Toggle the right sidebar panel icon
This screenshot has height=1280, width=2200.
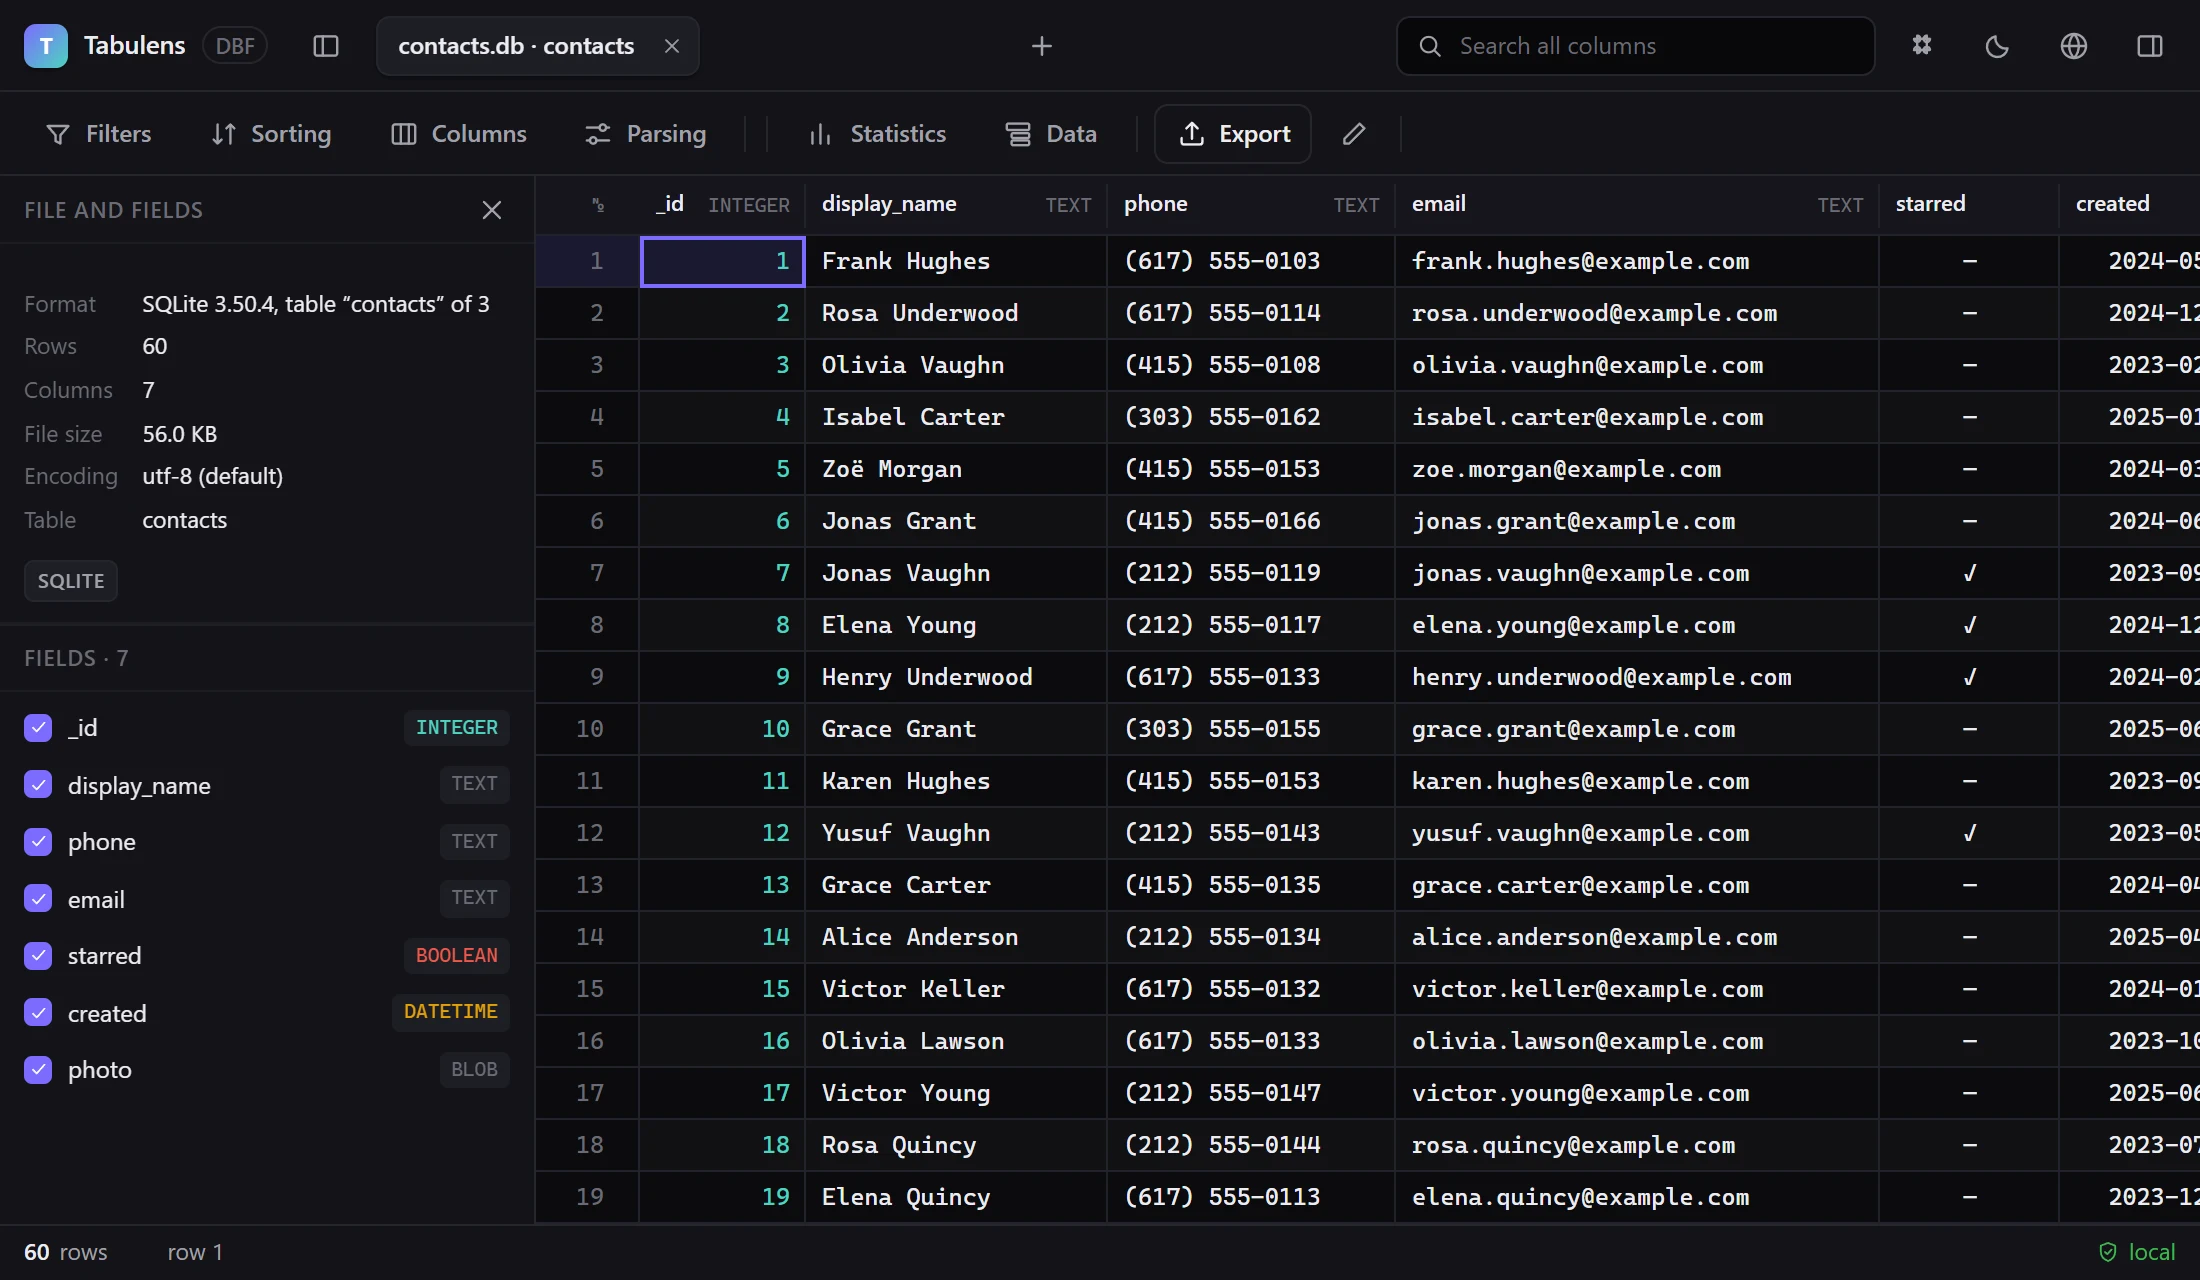[x=2150, y=46]
